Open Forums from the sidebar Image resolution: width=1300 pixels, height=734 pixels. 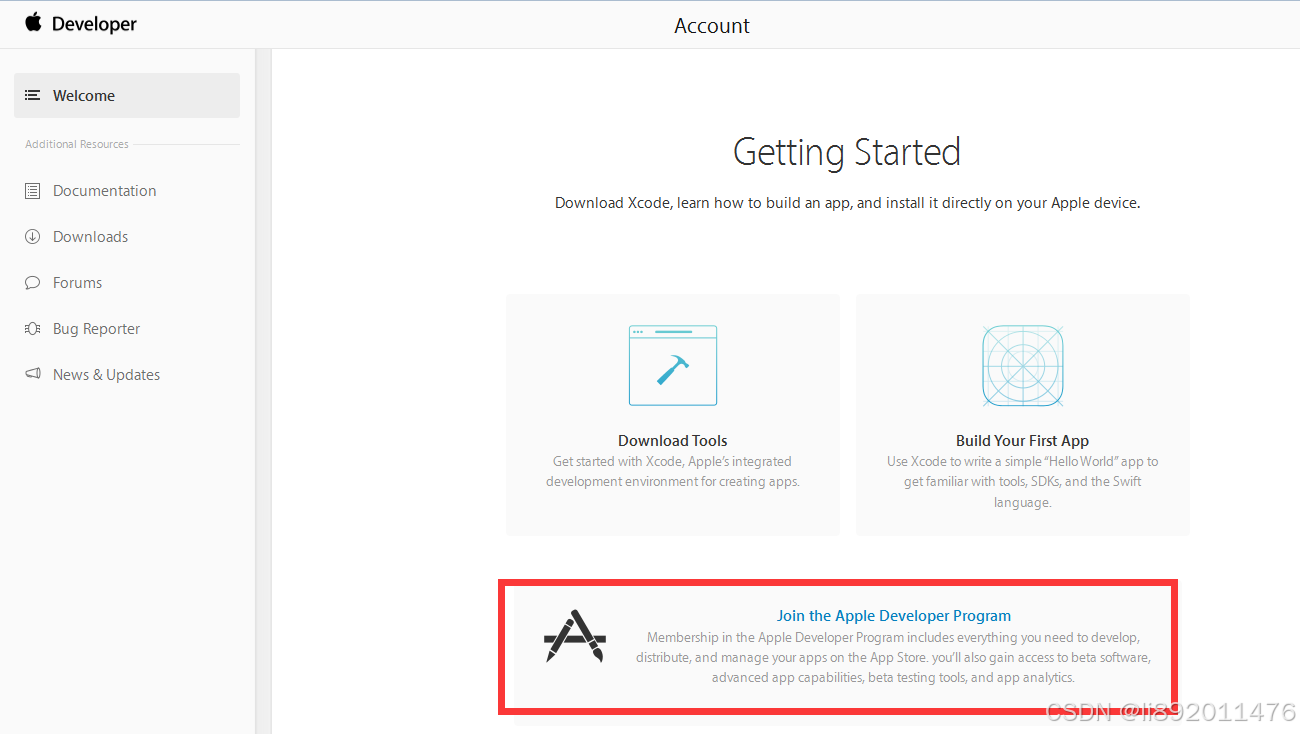(x=77, y=283)
